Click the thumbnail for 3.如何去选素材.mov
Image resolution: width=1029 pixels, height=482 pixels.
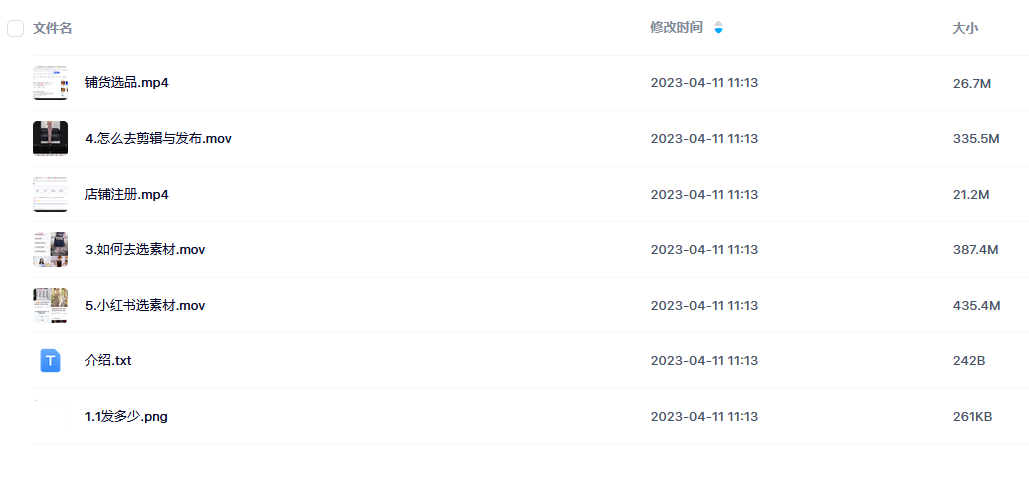click(x=51, y=250)
